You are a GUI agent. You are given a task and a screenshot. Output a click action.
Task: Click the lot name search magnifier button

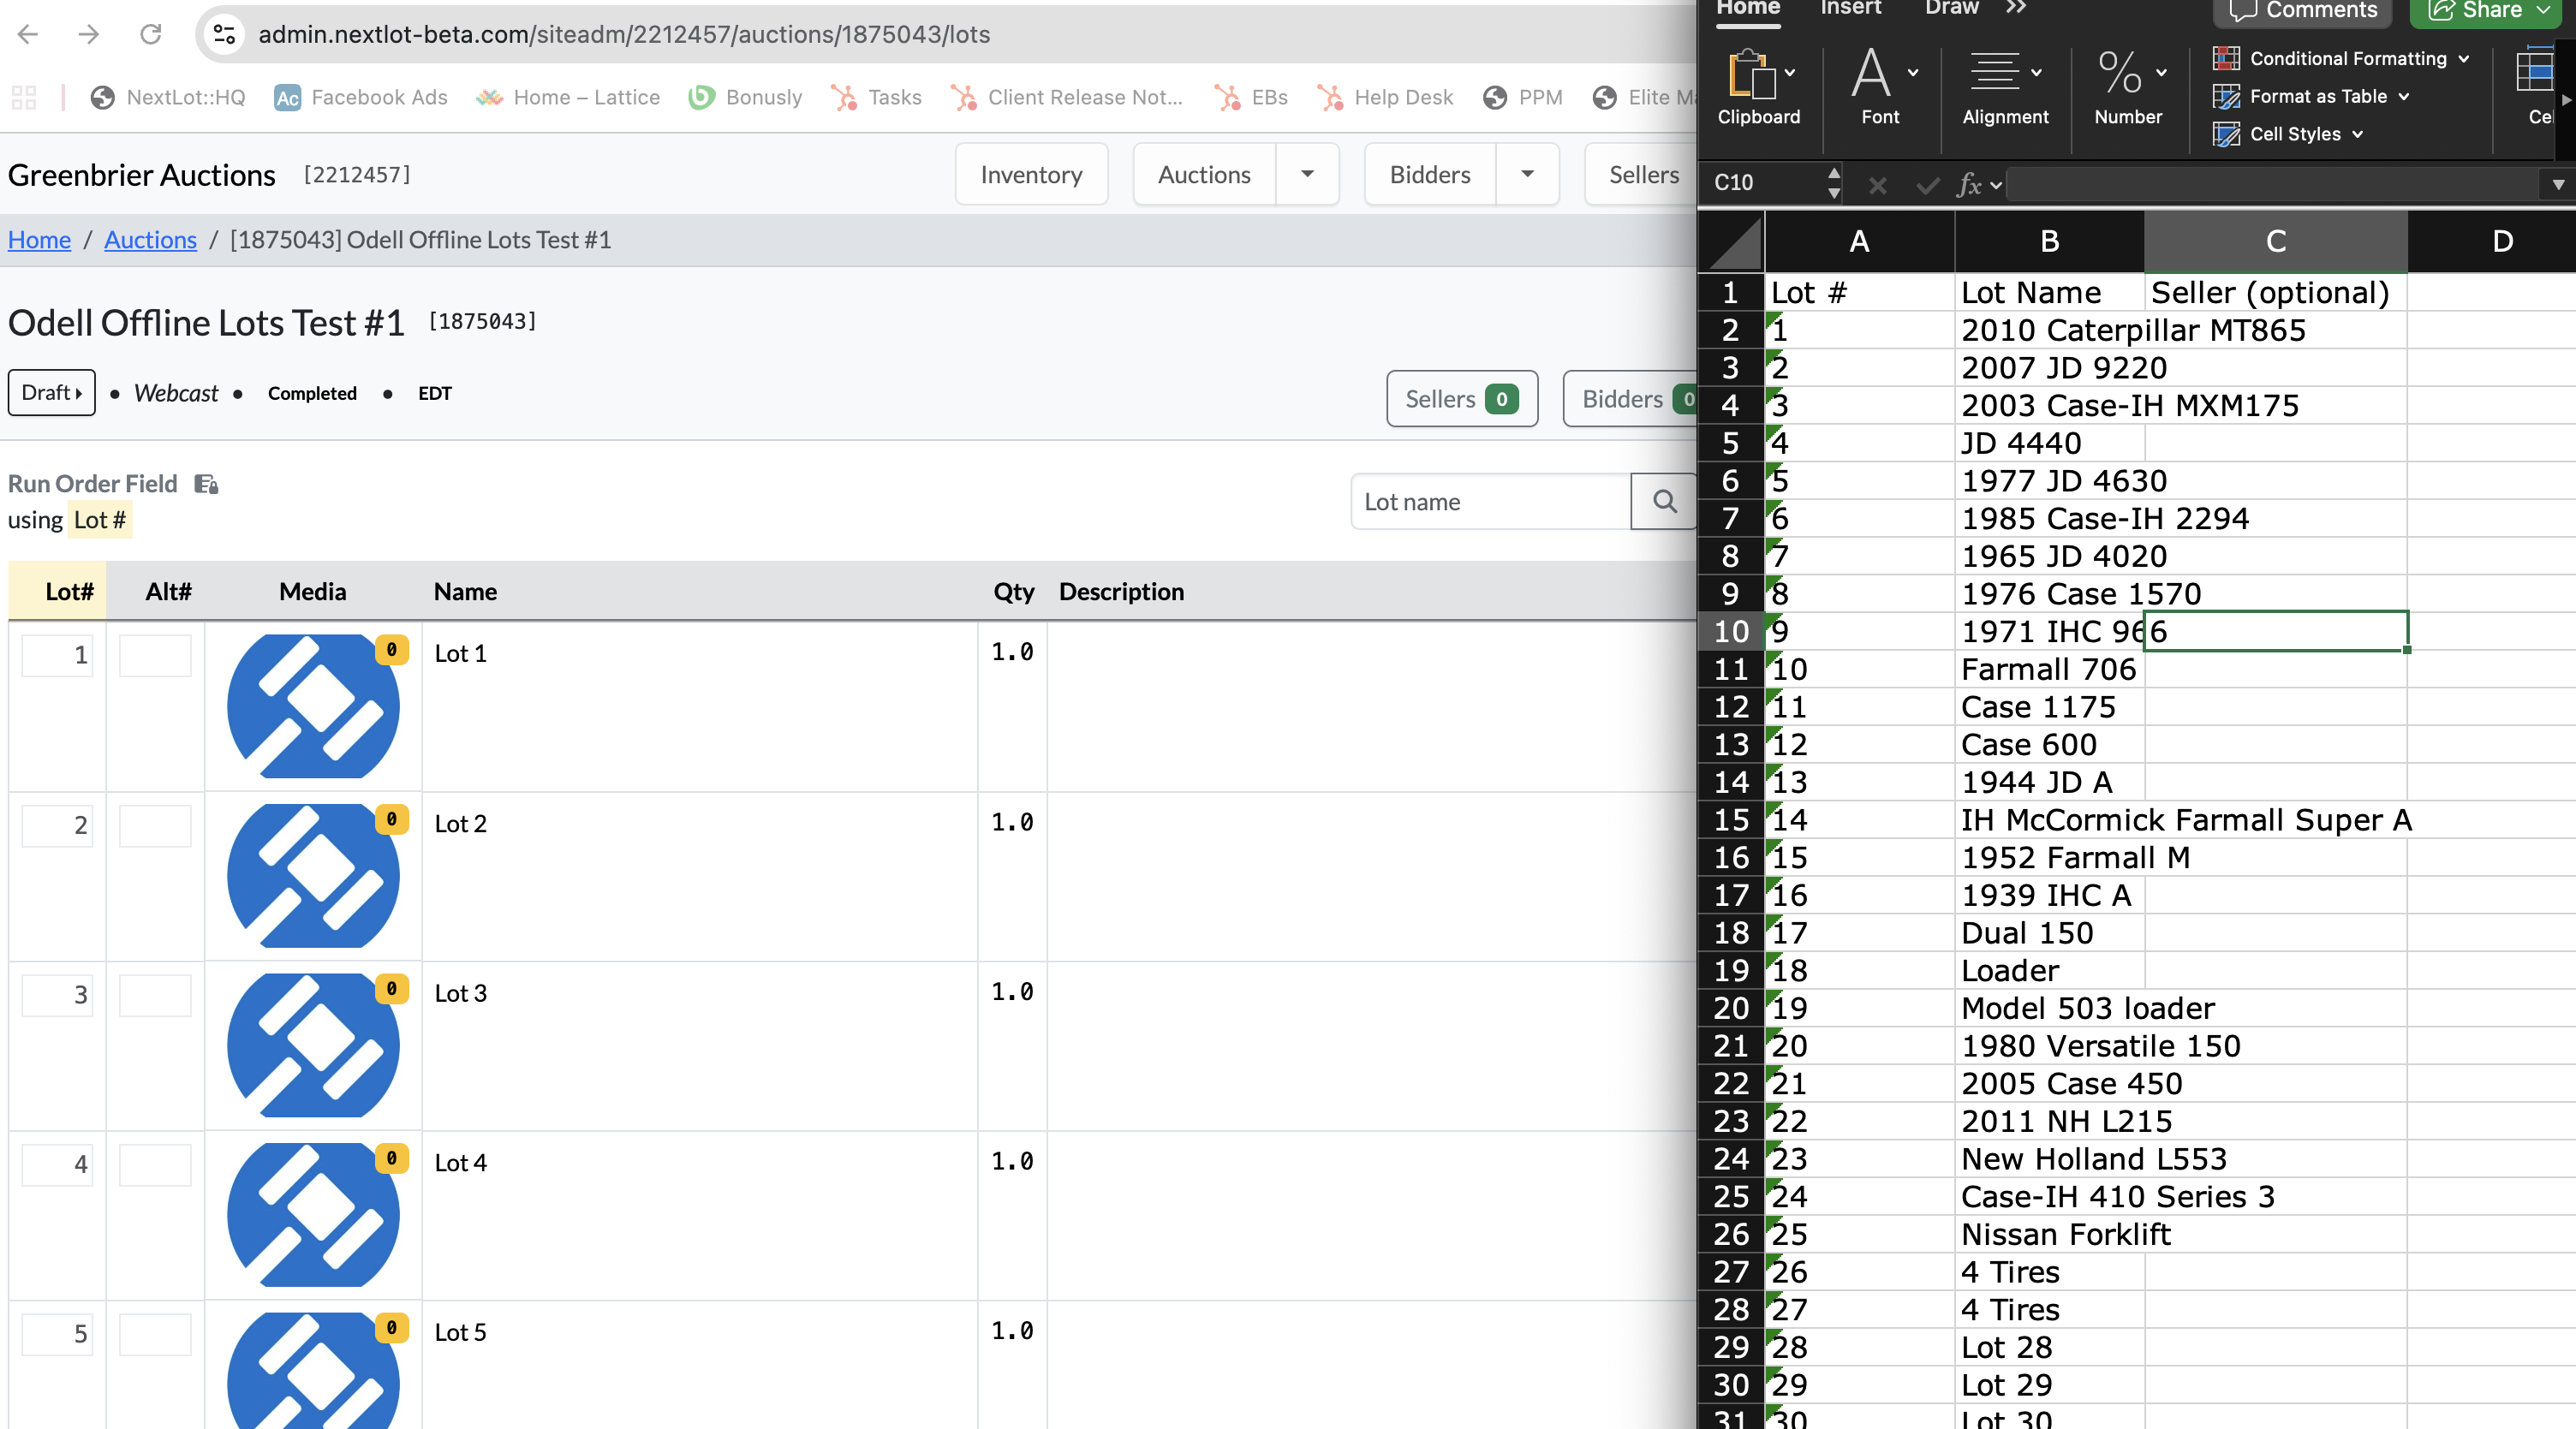tap(1664, 501)
